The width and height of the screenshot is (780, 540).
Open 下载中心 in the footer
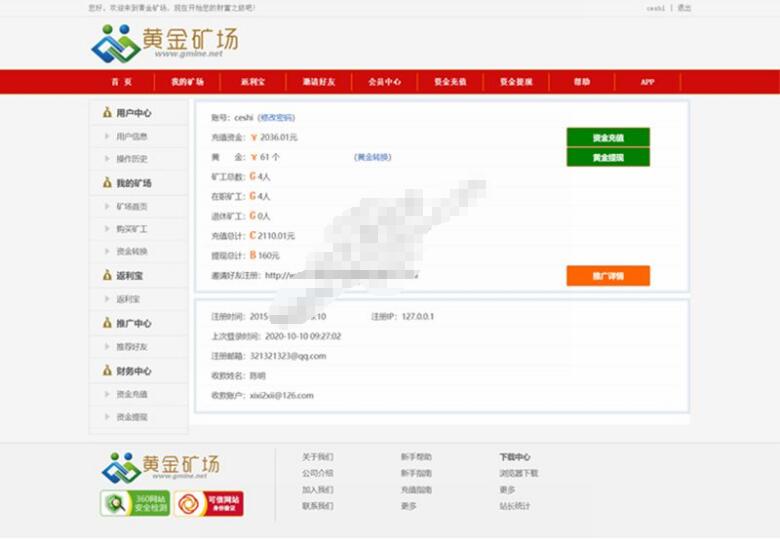pos(515,456)
